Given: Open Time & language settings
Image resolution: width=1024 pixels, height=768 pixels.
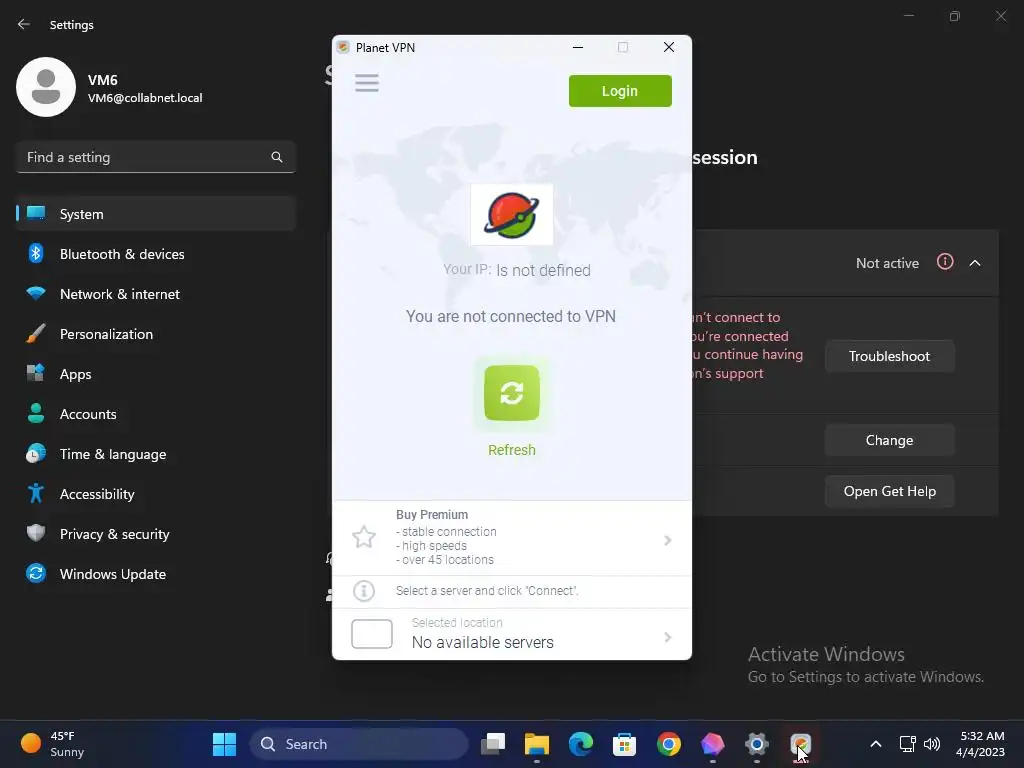Looking at the screenshot, I should (x=155, y=454).
